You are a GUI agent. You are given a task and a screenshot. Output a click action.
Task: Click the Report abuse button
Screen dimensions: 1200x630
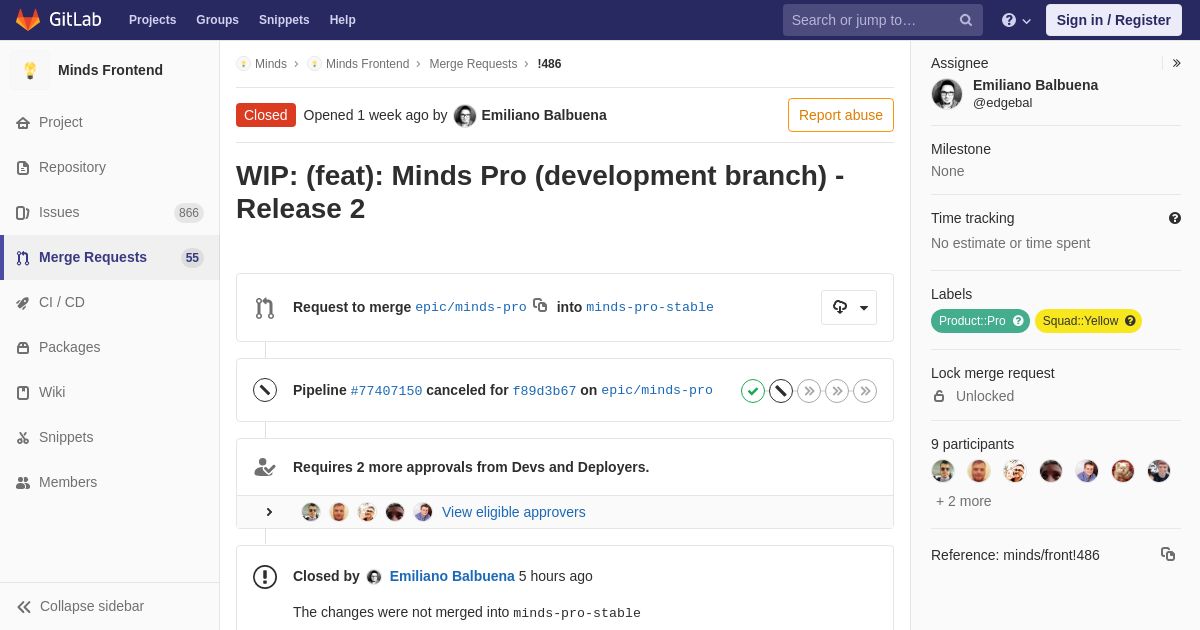pos(841,115)
